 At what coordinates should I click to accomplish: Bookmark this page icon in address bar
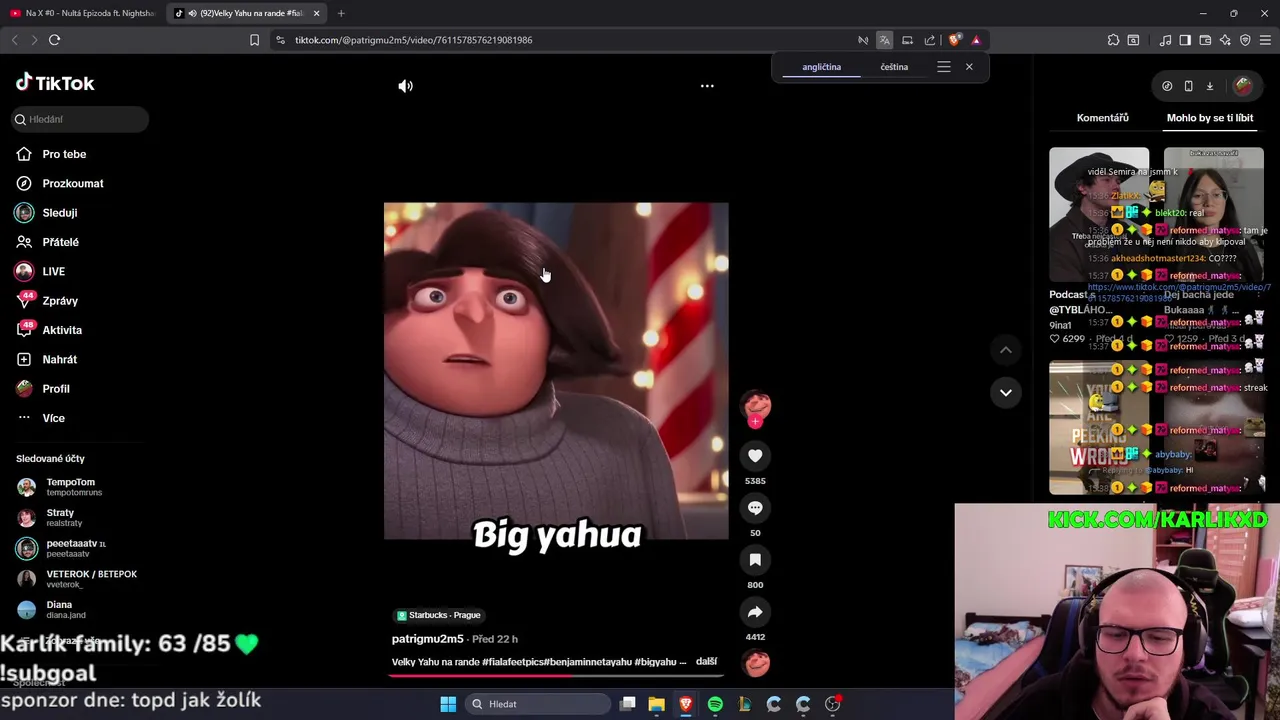254,40
